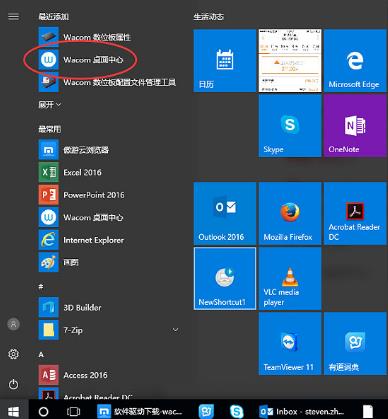Viewport: 388px width, 419px height.
Task: Switch to Outlook Inbox window on taskbar
Action: (x=302, y=411)
